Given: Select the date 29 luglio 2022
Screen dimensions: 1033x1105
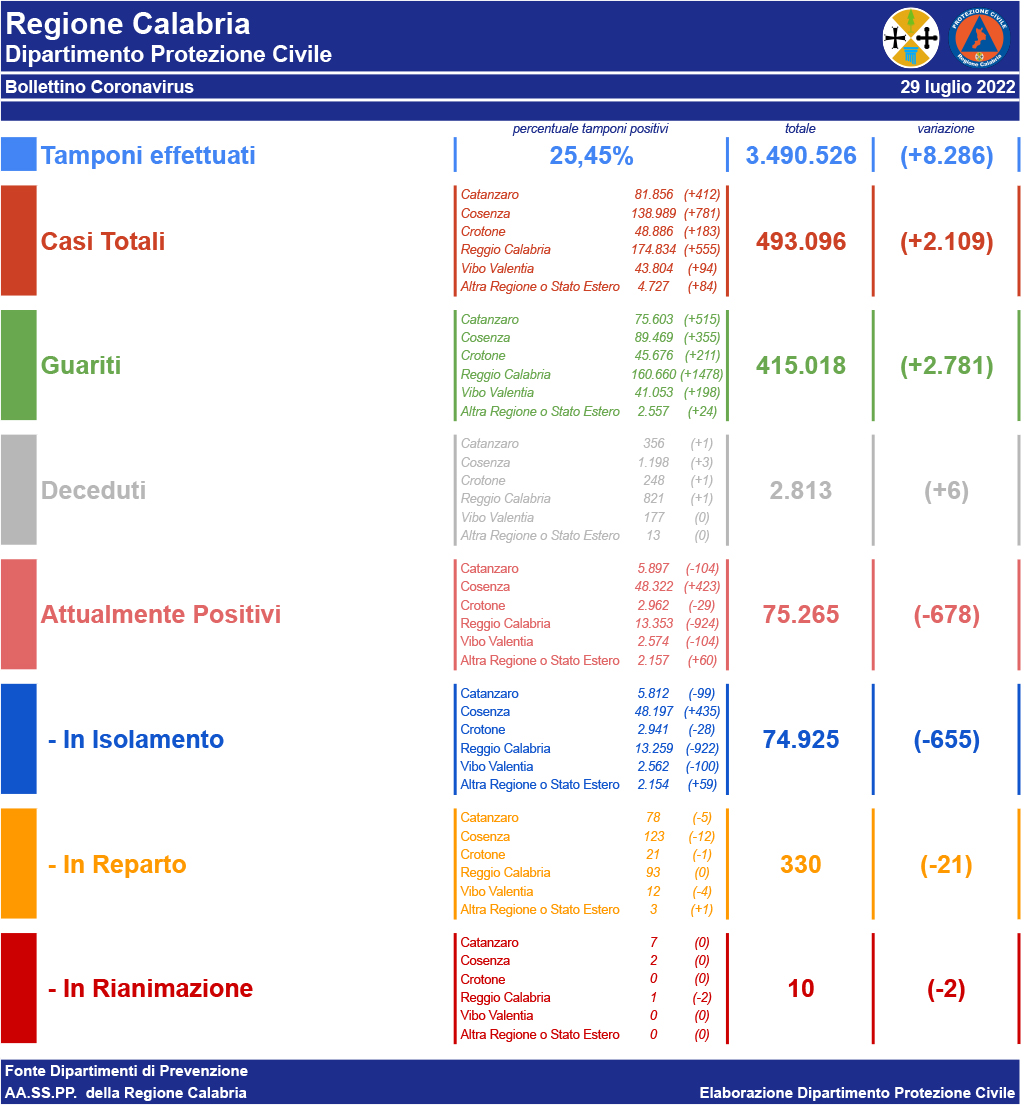Looking at the screenshot, I should [957, 87].
